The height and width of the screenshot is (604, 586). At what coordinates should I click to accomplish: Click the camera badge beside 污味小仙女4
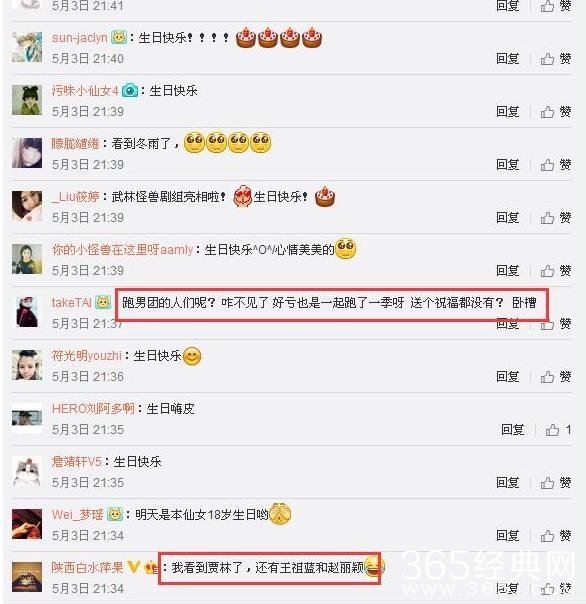130,91
